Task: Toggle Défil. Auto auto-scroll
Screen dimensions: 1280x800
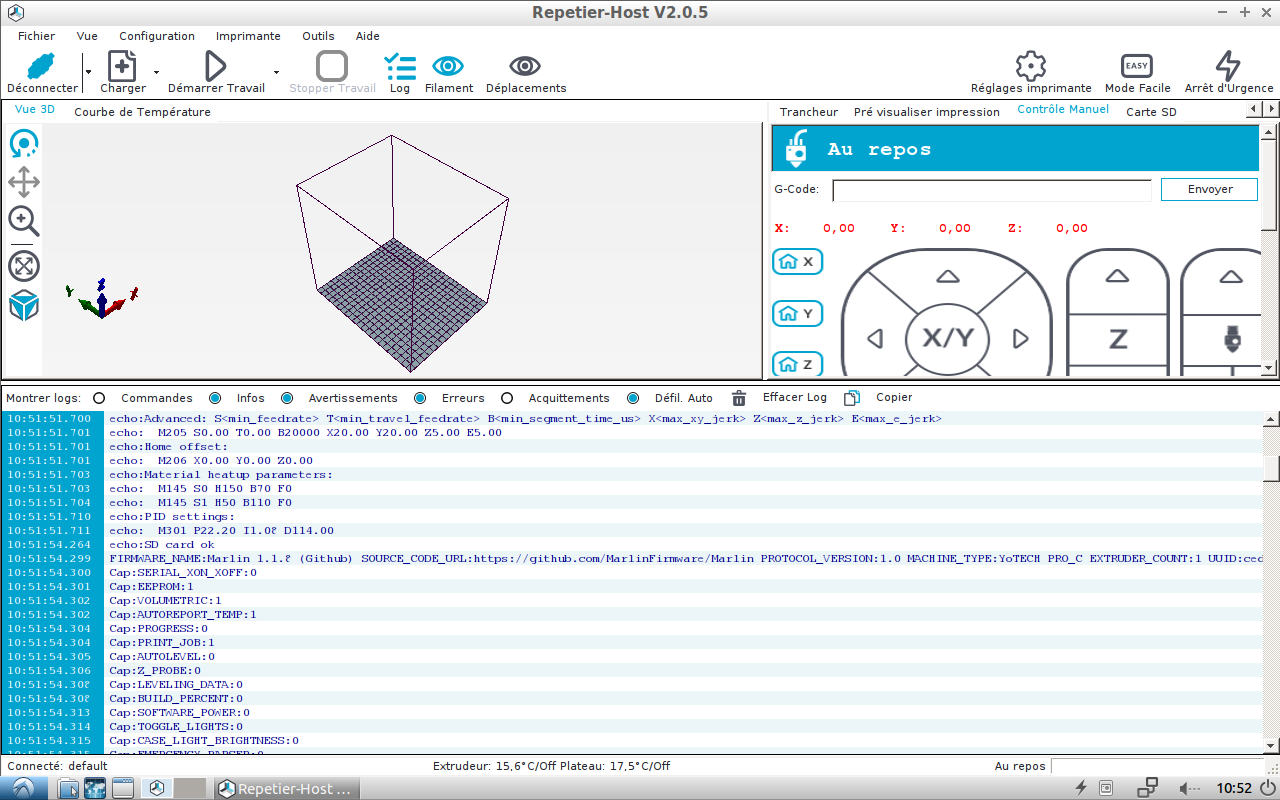Action: point(633,398)
